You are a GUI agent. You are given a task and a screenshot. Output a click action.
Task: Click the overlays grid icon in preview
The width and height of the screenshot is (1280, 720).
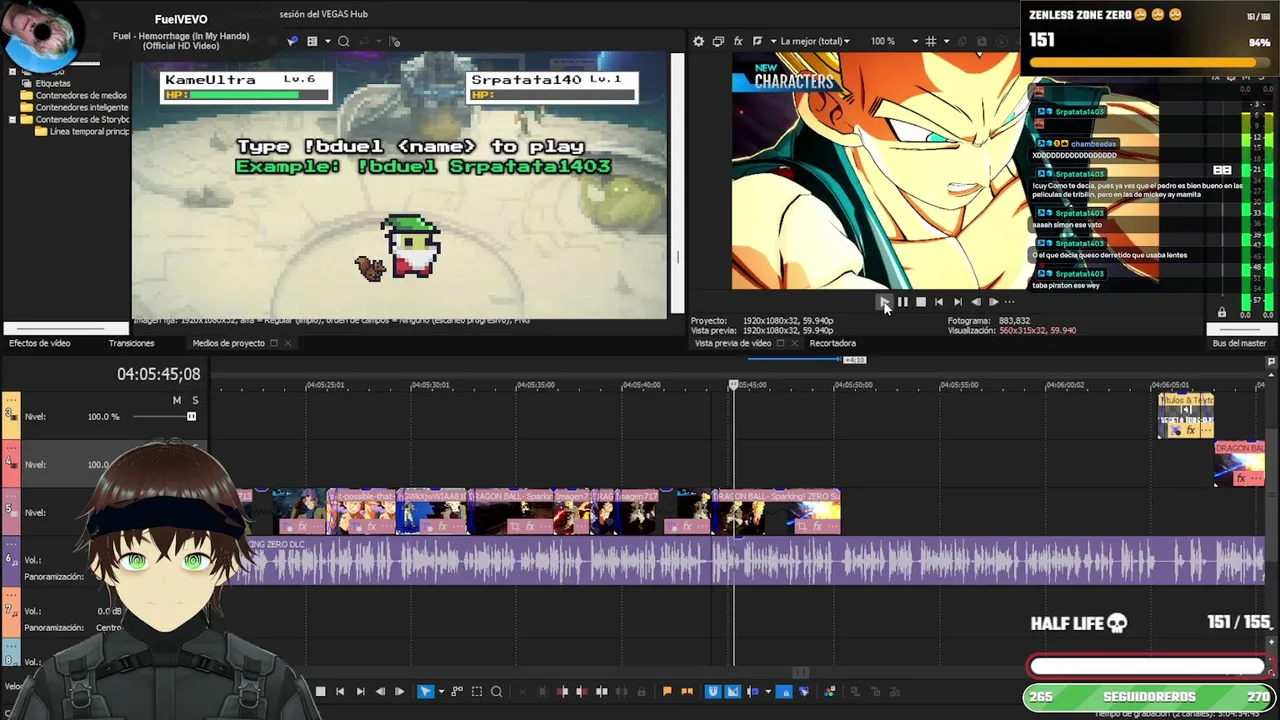point(931,41)
